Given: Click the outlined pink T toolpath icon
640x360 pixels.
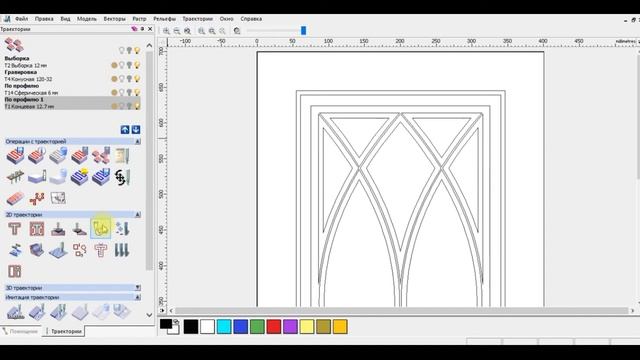Looking at the screenshot, I should coord(100,250).
